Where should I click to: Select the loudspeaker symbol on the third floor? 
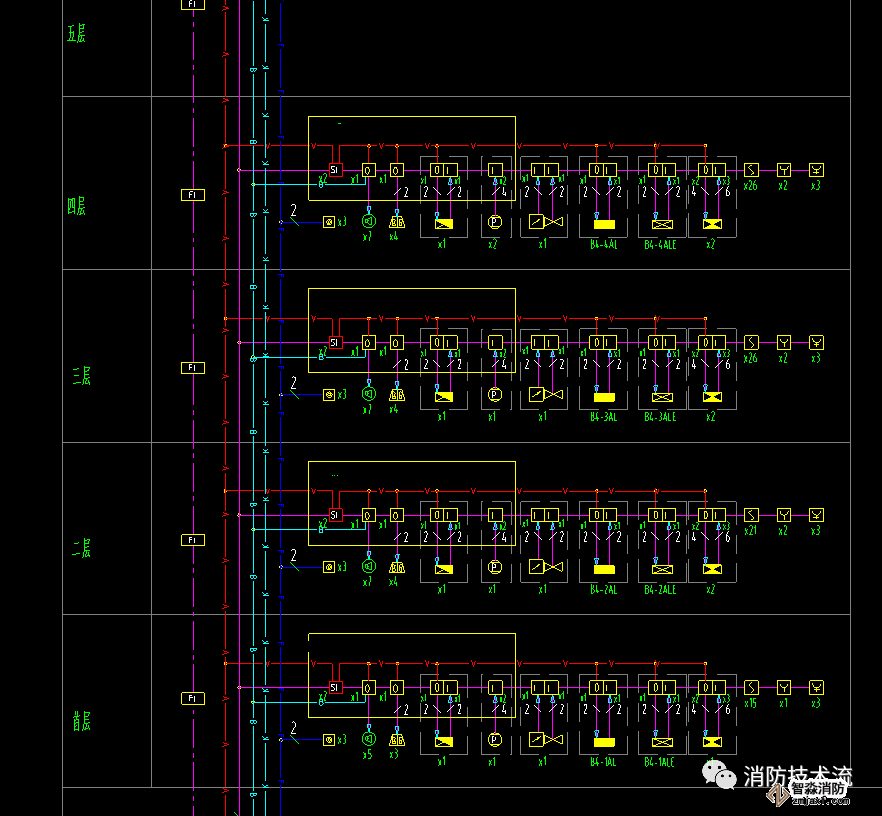coord(368,394)
